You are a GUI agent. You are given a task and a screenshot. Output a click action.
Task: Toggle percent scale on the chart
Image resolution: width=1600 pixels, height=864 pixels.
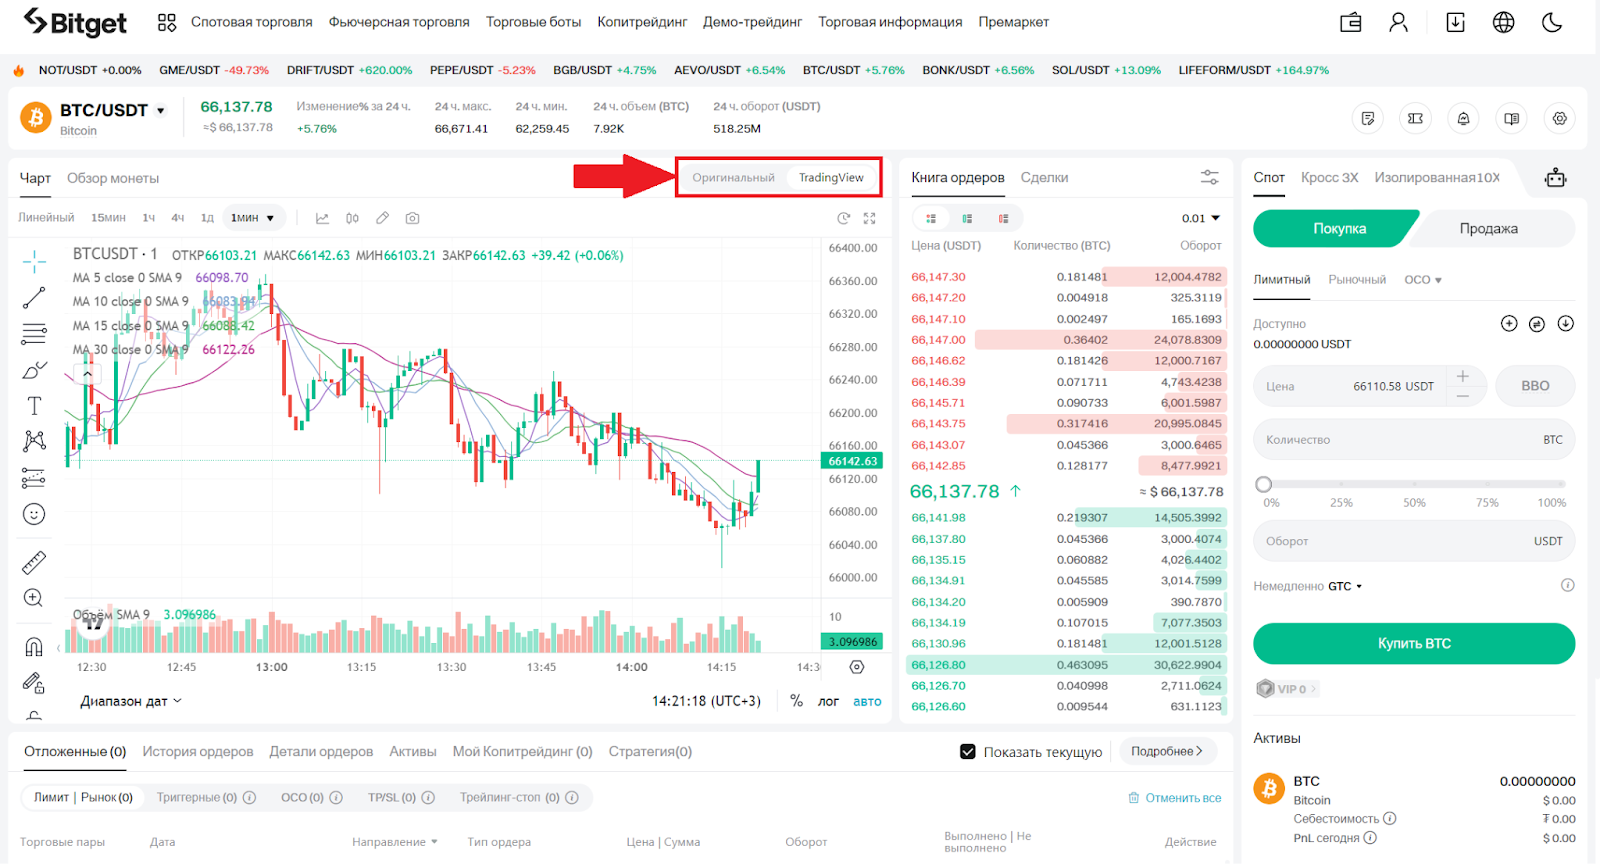(x=796, y=701)
